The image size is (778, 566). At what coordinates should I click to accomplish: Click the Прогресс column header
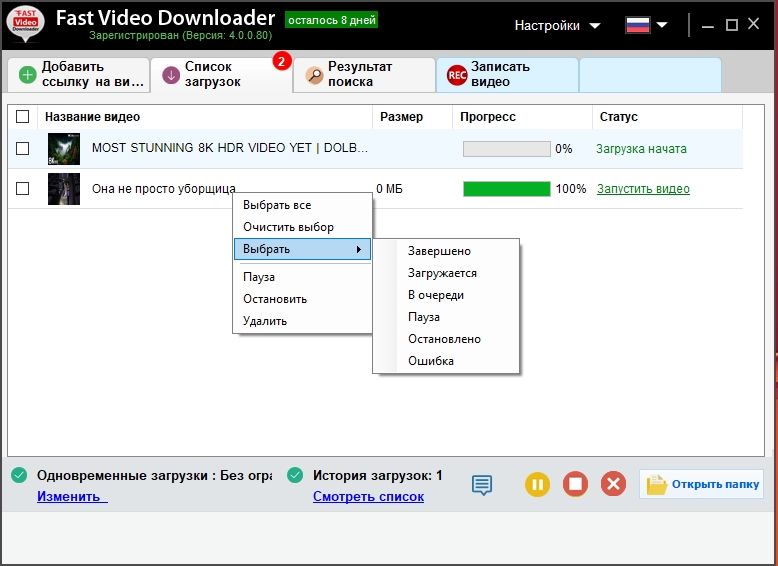click(522, 117)
